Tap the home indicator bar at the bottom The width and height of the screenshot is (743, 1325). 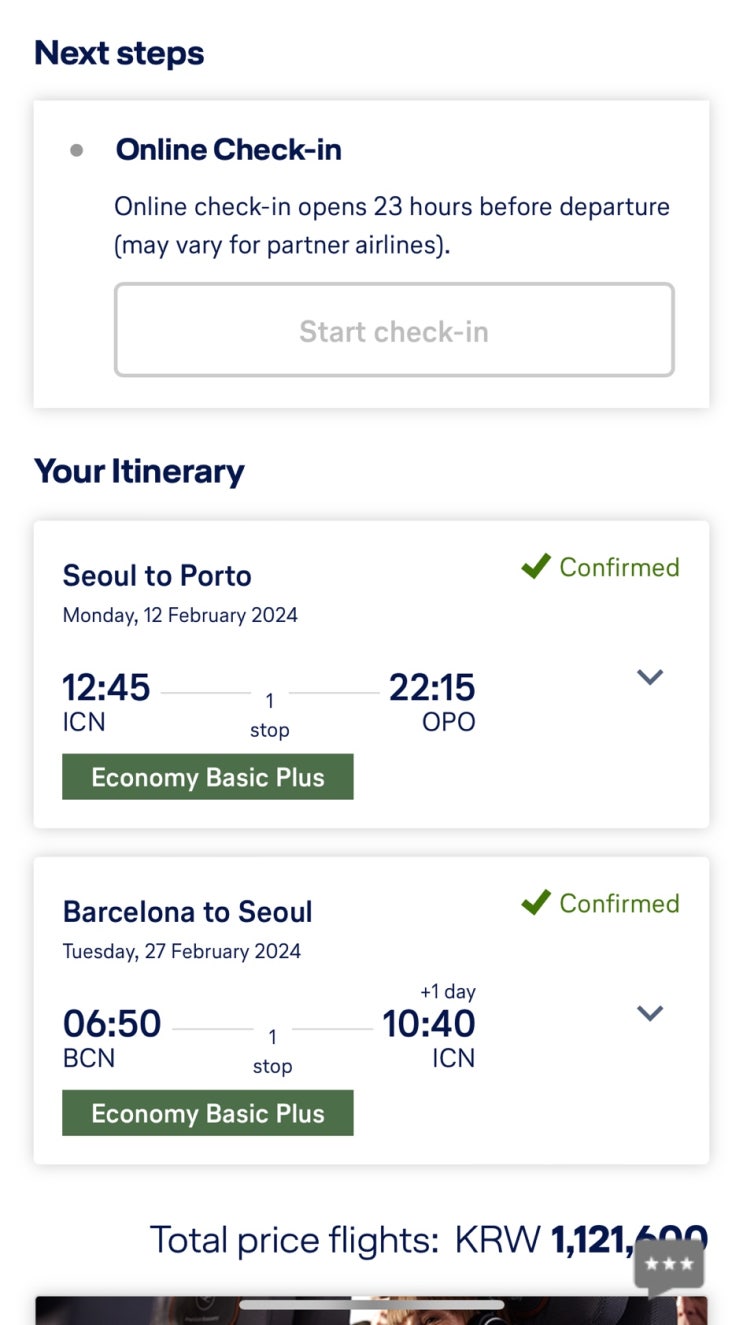(371, 1305)
